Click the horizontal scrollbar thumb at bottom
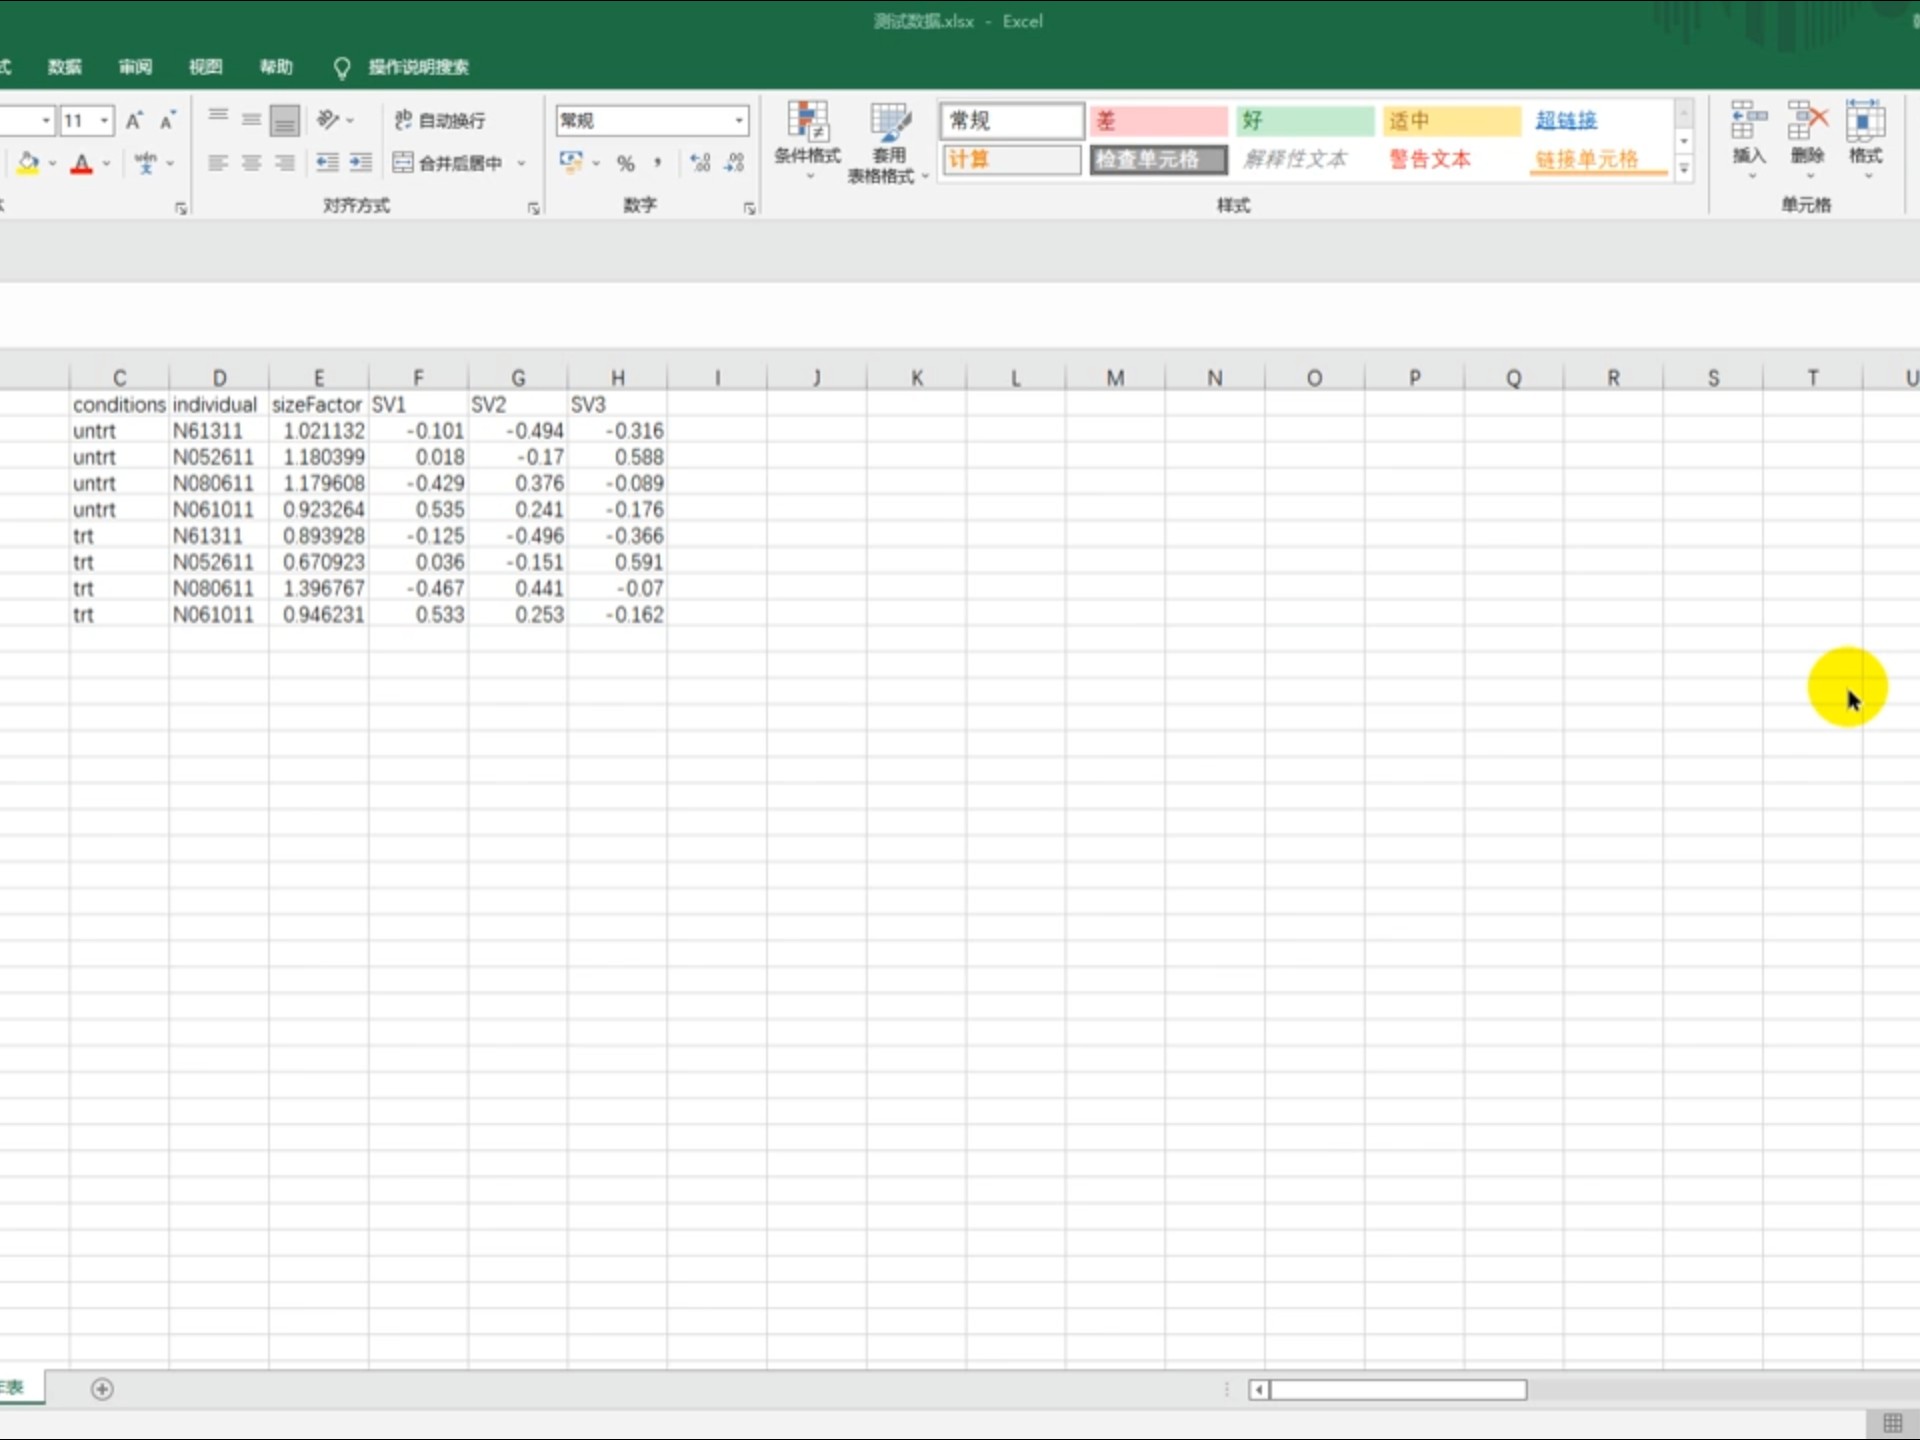Viewport: 1920px width, 1440px height. (x=1398, y=1390)
